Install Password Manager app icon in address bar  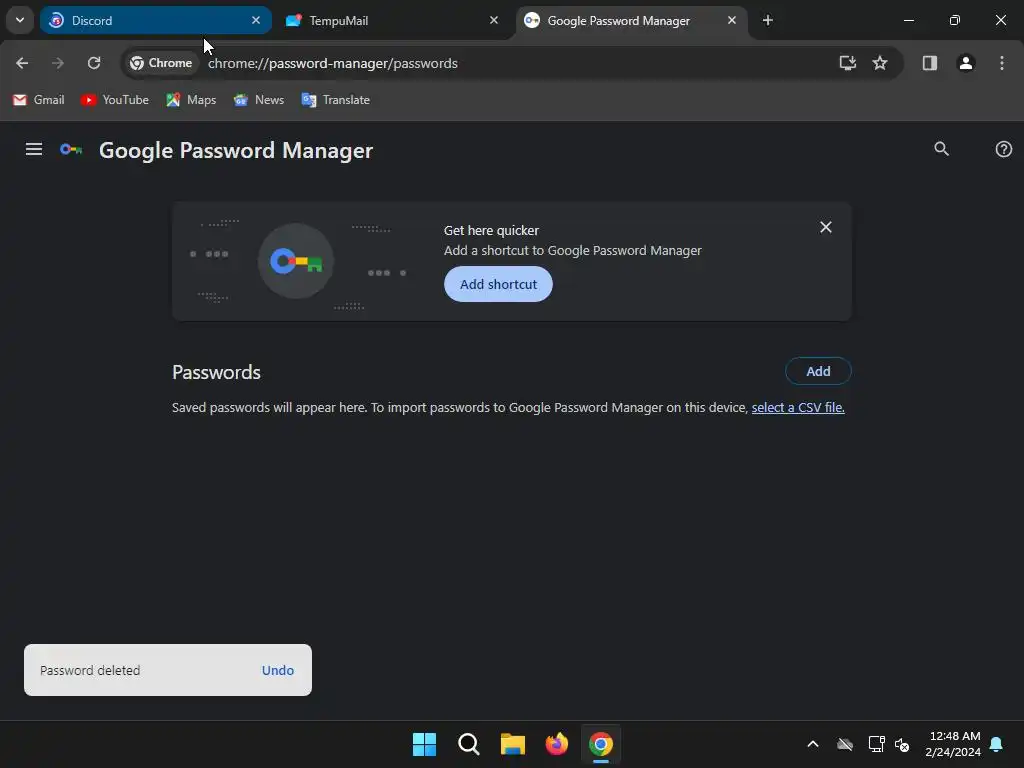tap(847, 63)
